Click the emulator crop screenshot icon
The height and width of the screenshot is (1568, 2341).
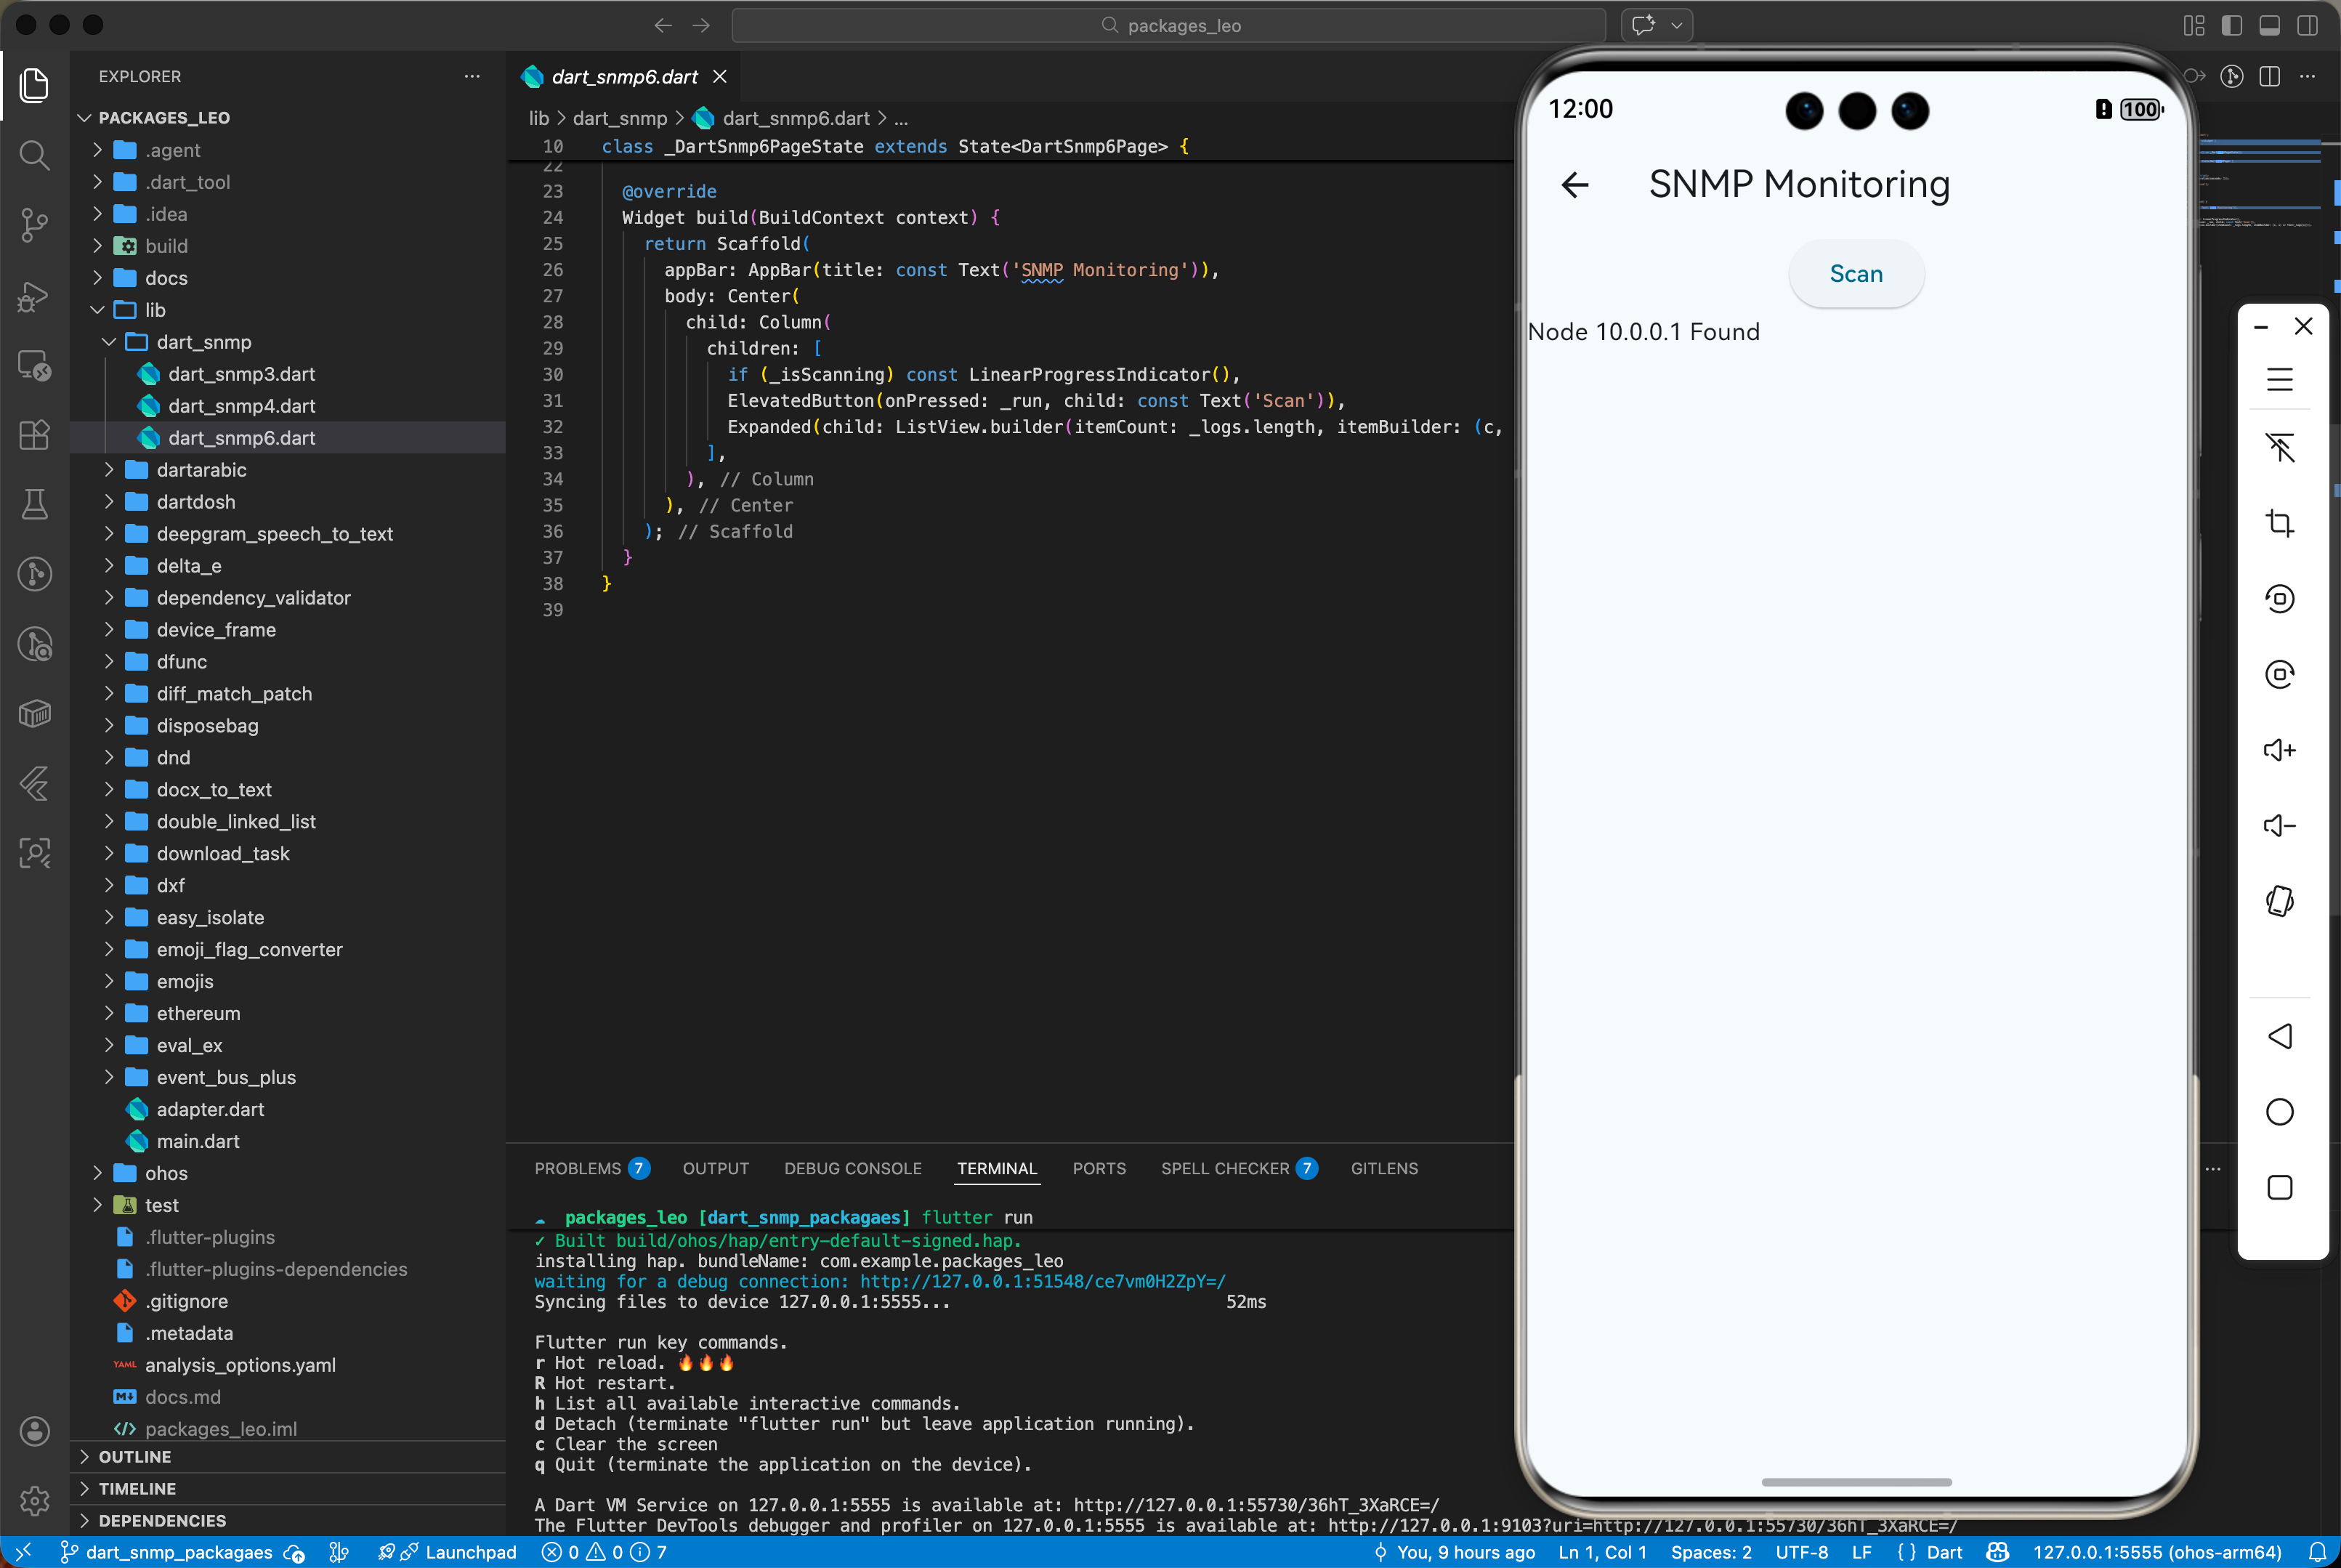click(2279, 523)
